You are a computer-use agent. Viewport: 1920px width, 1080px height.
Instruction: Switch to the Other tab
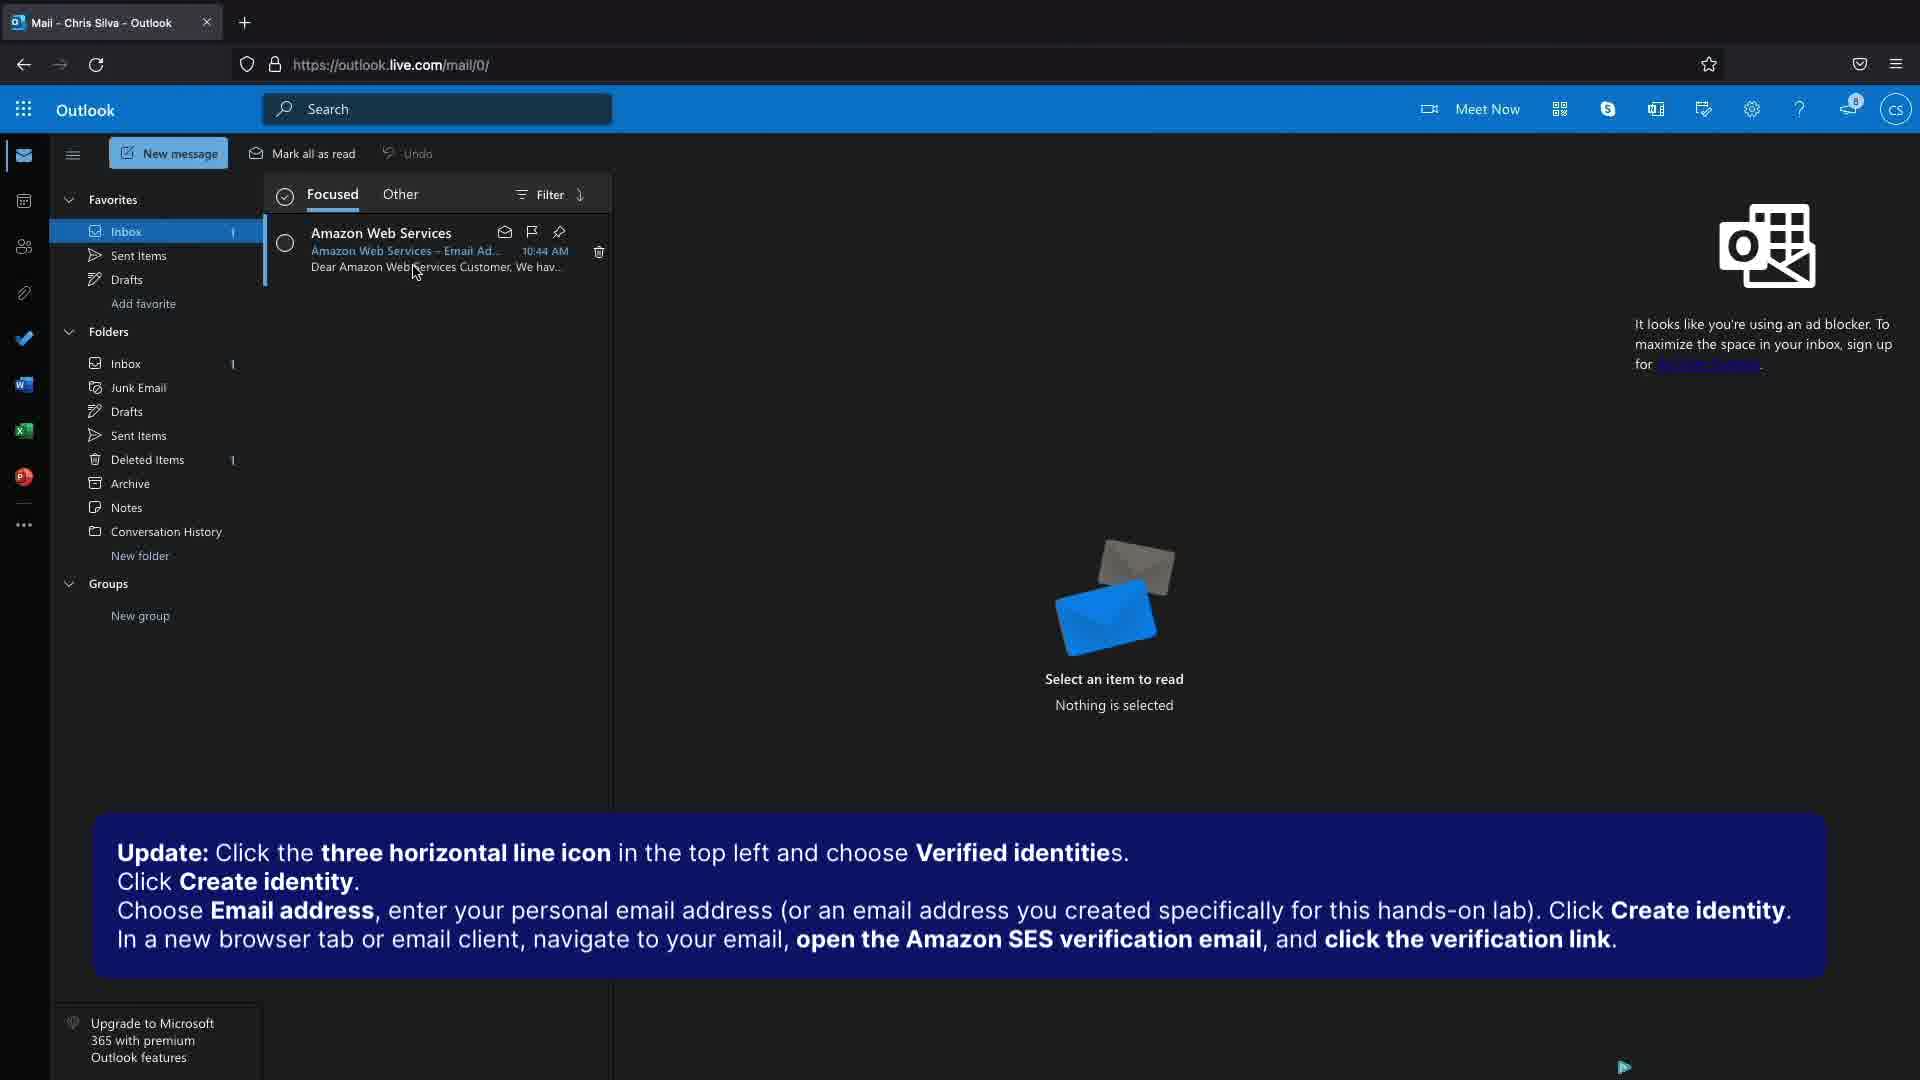pos(400,194)
